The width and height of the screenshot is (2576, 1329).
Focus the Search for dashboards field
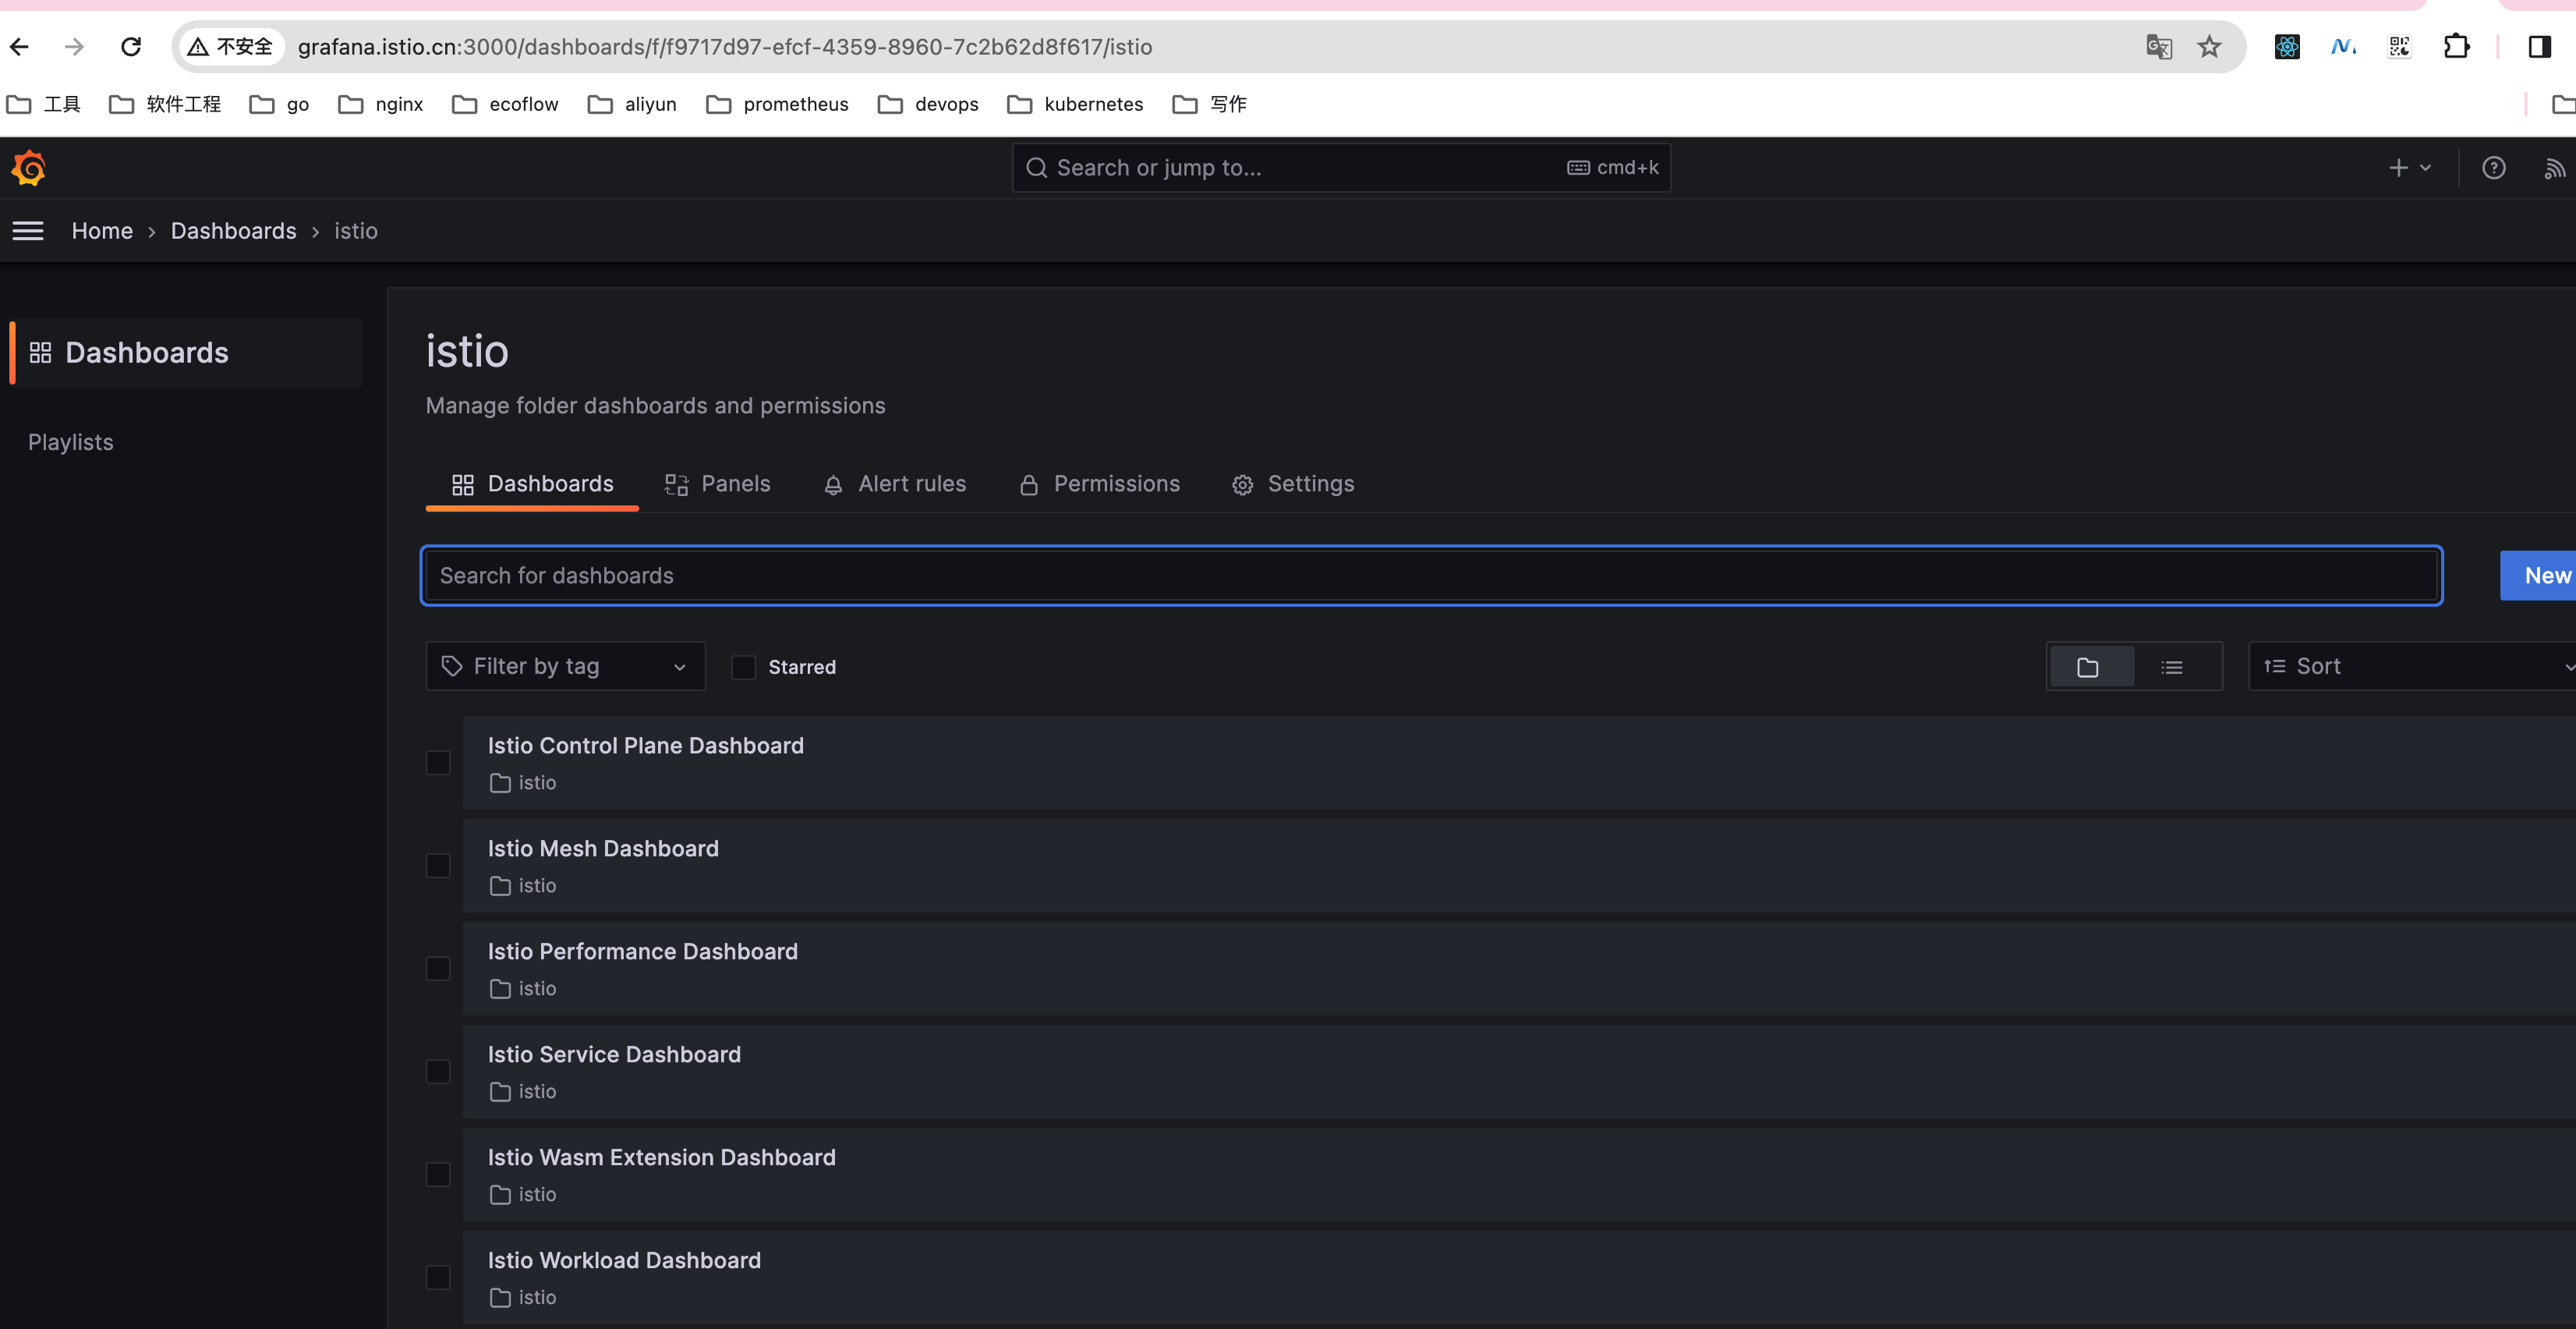(1430, 576)
